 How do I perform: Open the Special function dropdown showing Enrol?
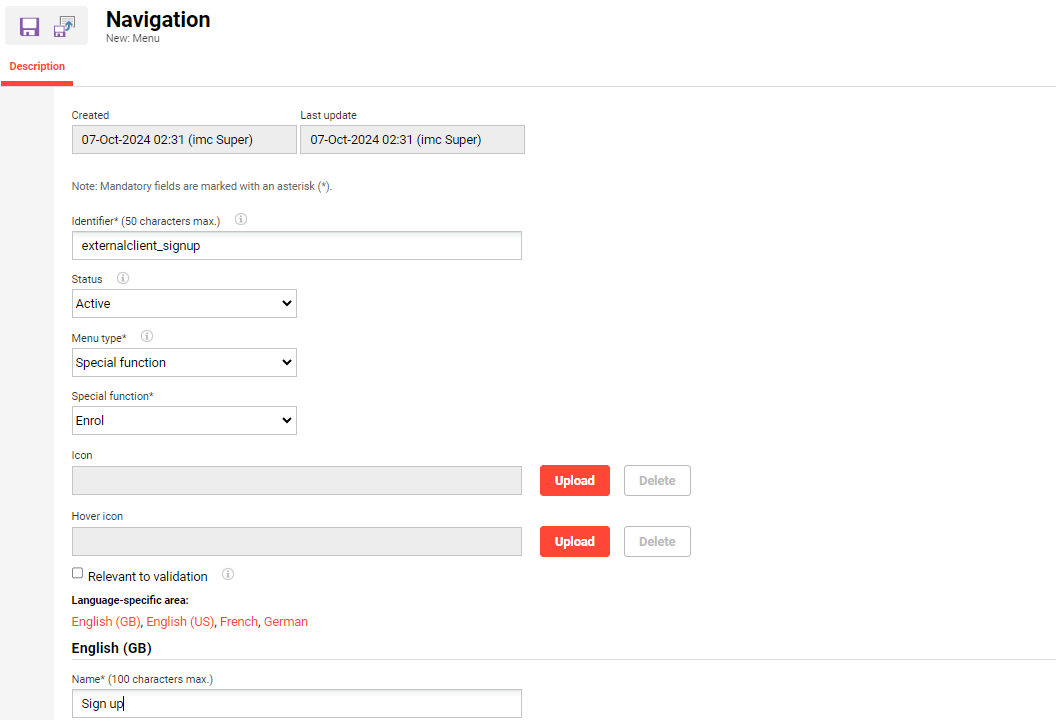pyautogui.click(x=184, y=421)
